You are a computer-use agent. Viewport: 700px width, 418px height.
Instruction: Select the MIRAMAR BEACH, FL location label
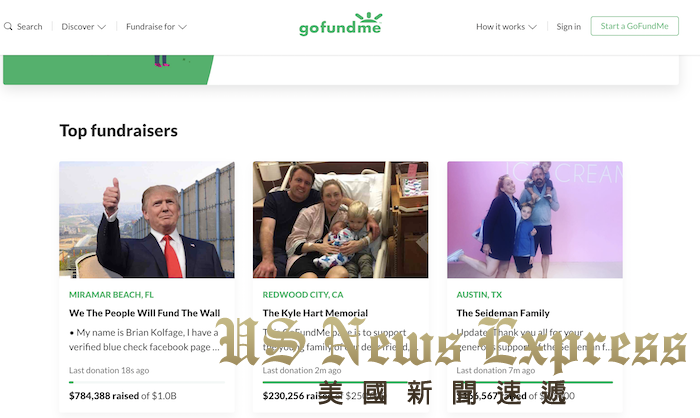tap(111, 295)
